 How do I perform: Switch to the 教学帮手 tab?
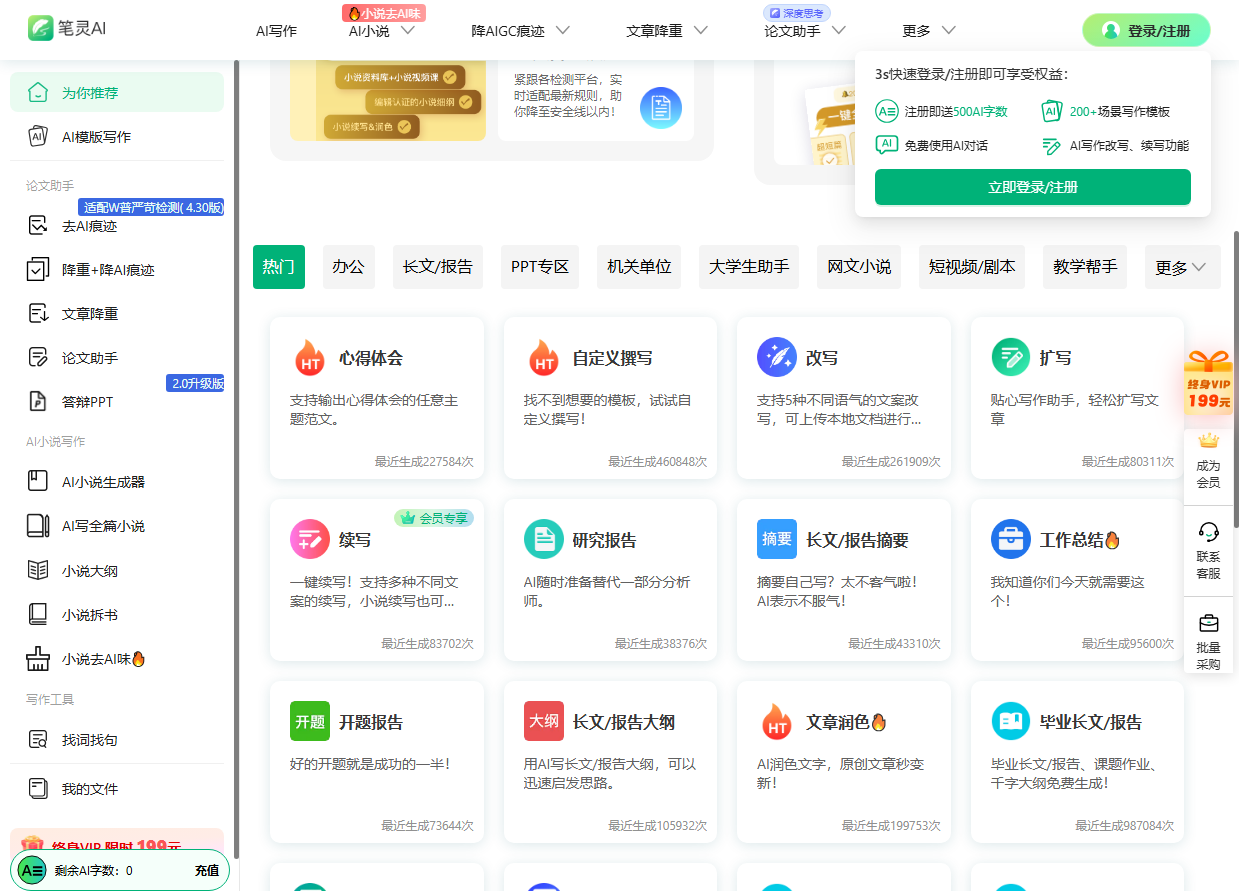click(x=1085, y=267)
